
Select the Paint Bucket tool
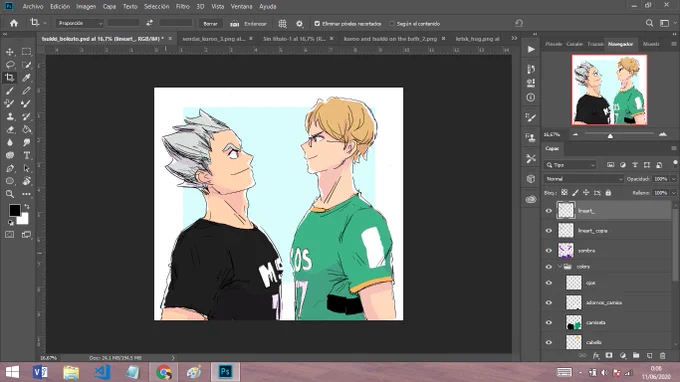click(26, 130)
